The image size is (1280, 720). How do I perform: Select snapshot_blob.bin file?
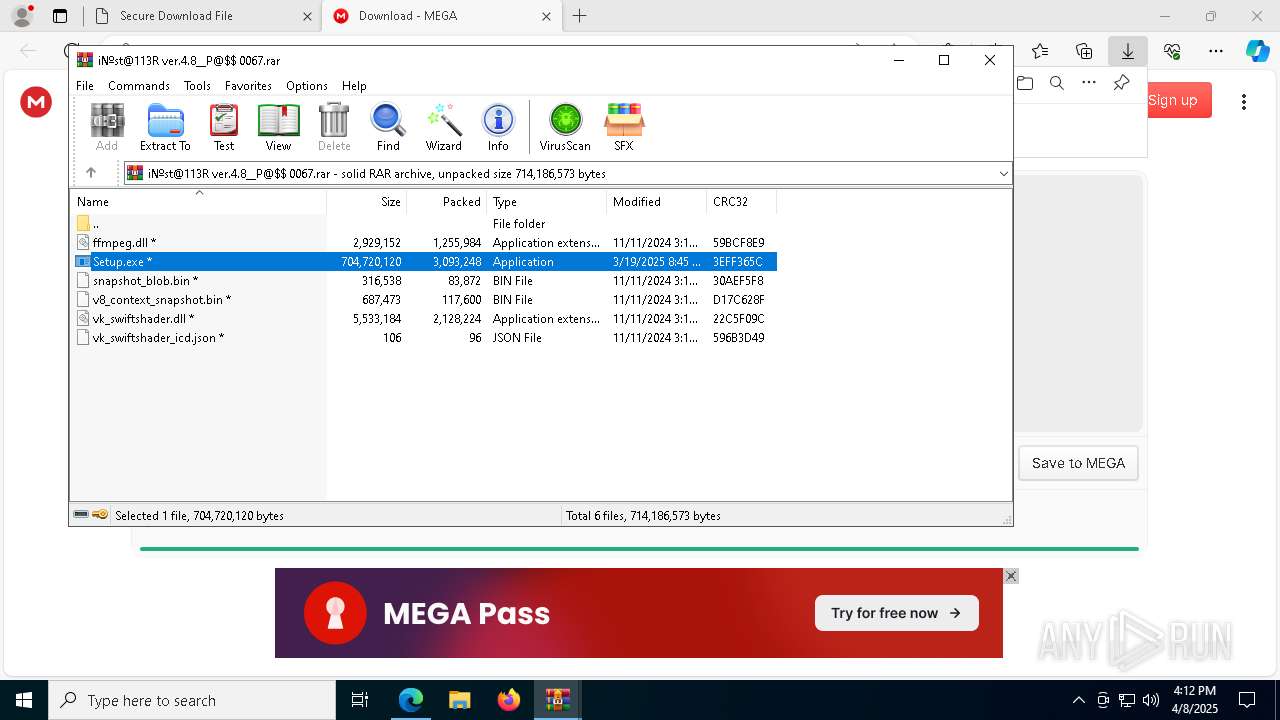click(x=424, y=281)
